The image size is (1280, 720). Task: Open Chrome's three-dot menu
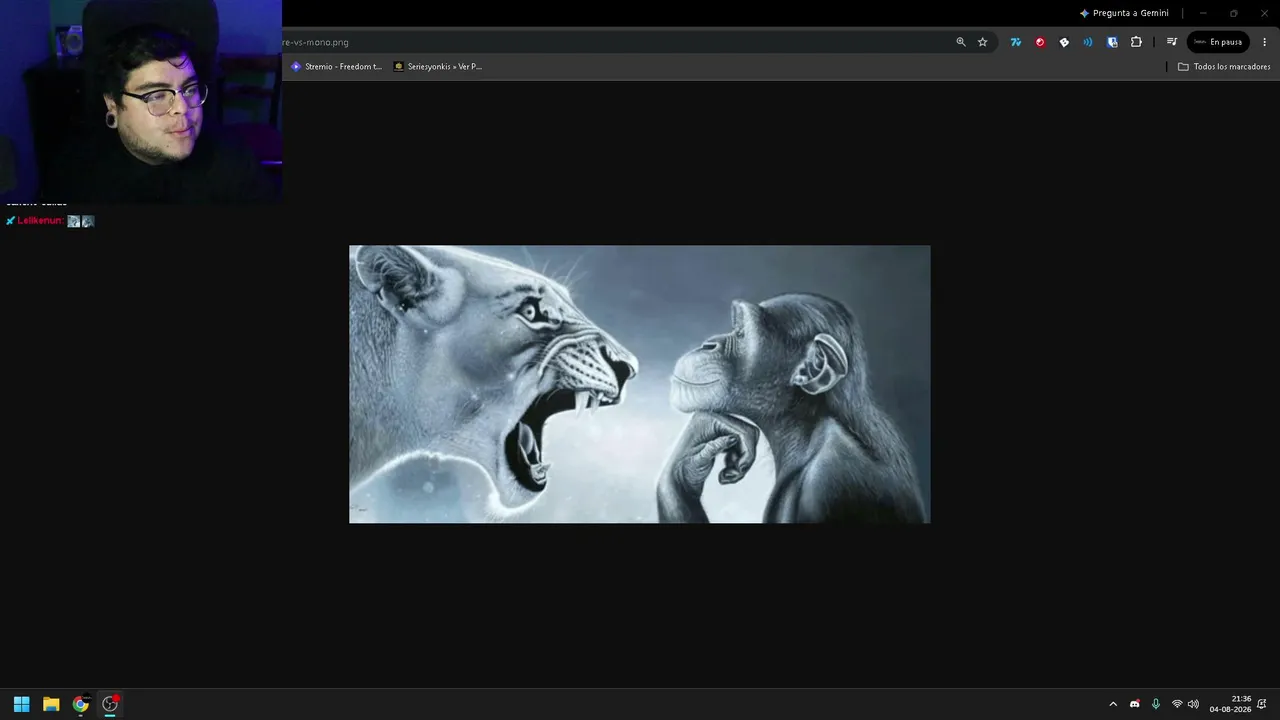click(x=1265, y=42)
